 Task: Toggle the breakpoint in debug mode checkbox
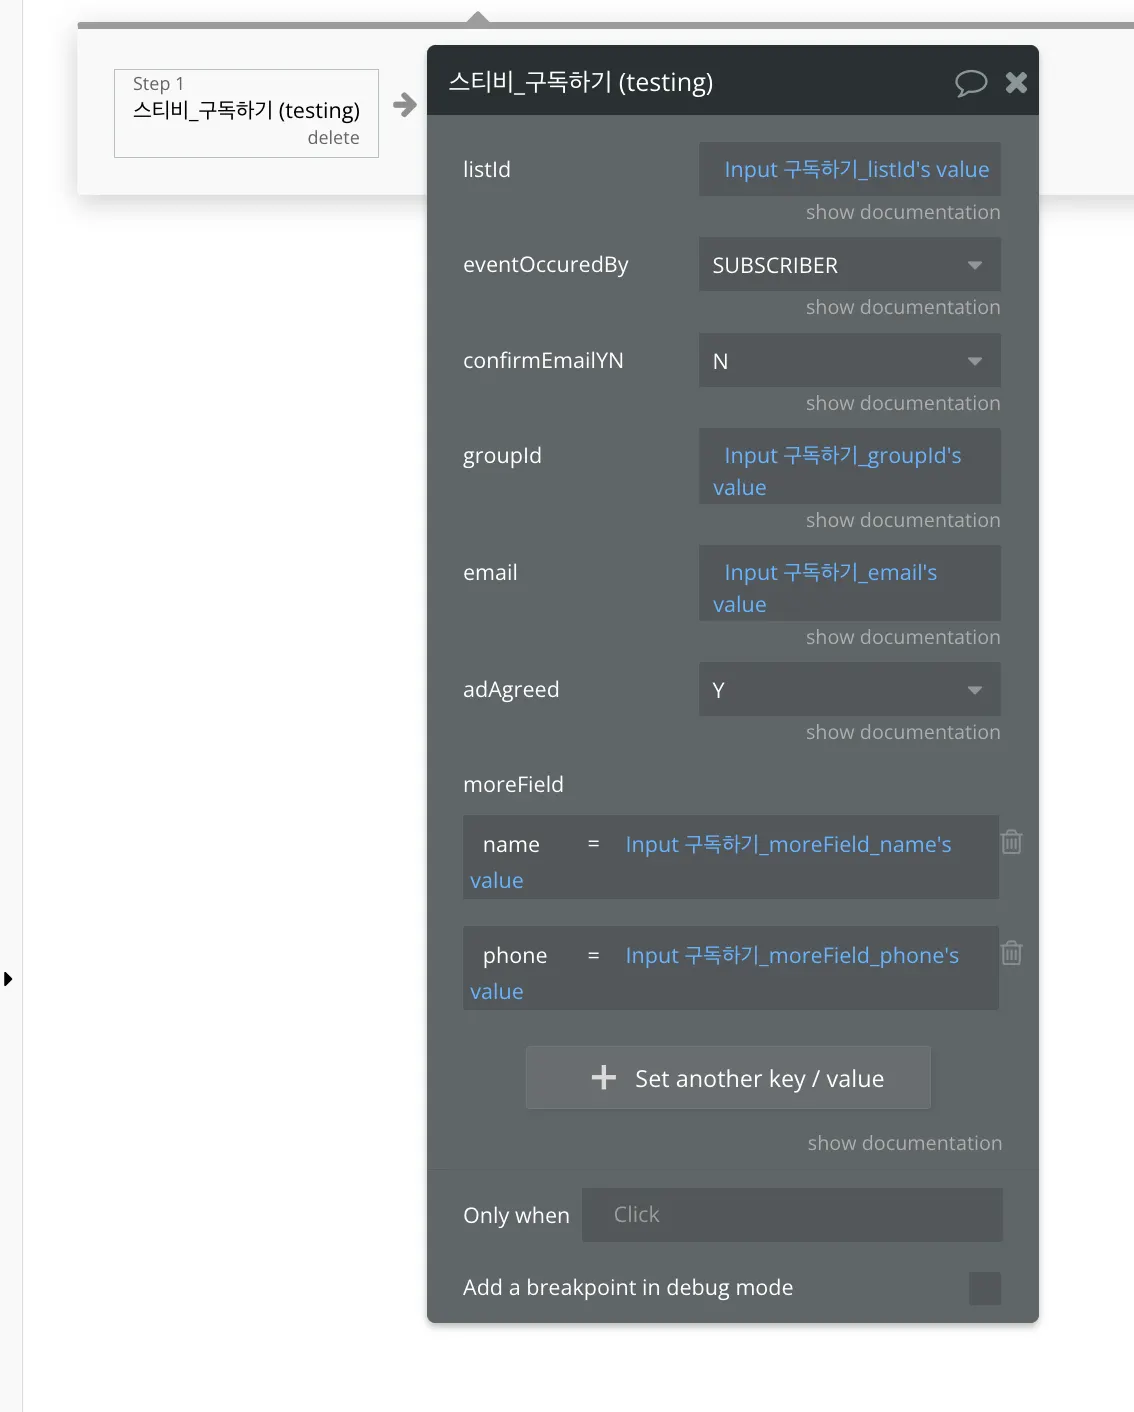pyautogui.click(x=984, y=1288)
